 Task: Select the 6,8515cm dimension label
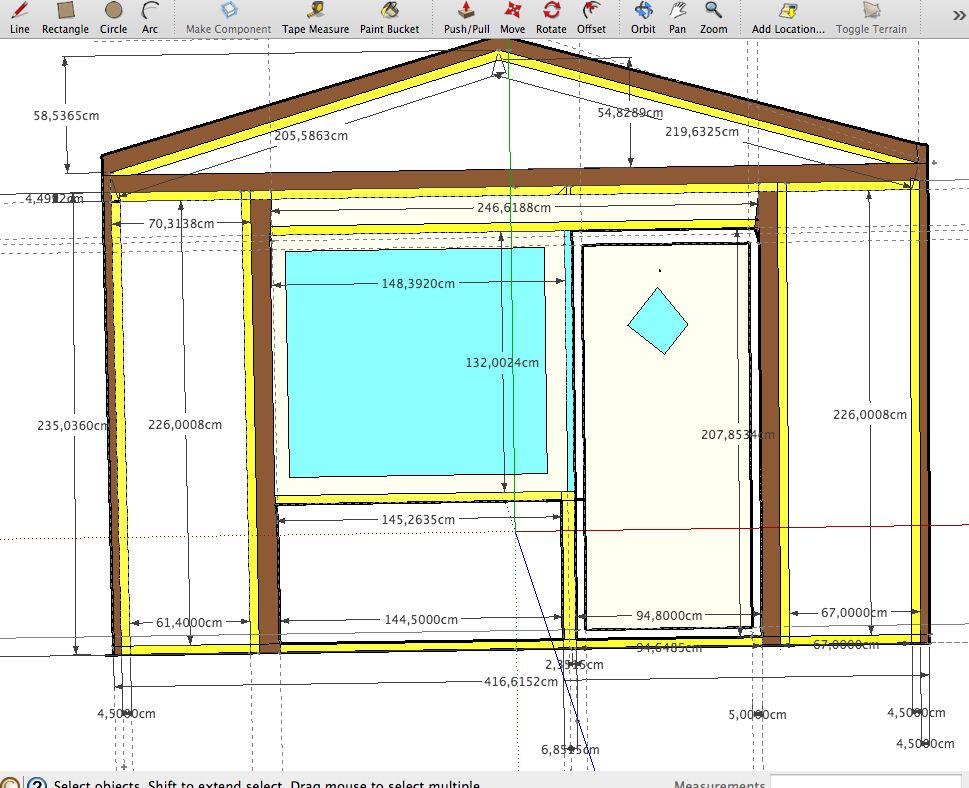pyautogui.click(x=570, y=750)
